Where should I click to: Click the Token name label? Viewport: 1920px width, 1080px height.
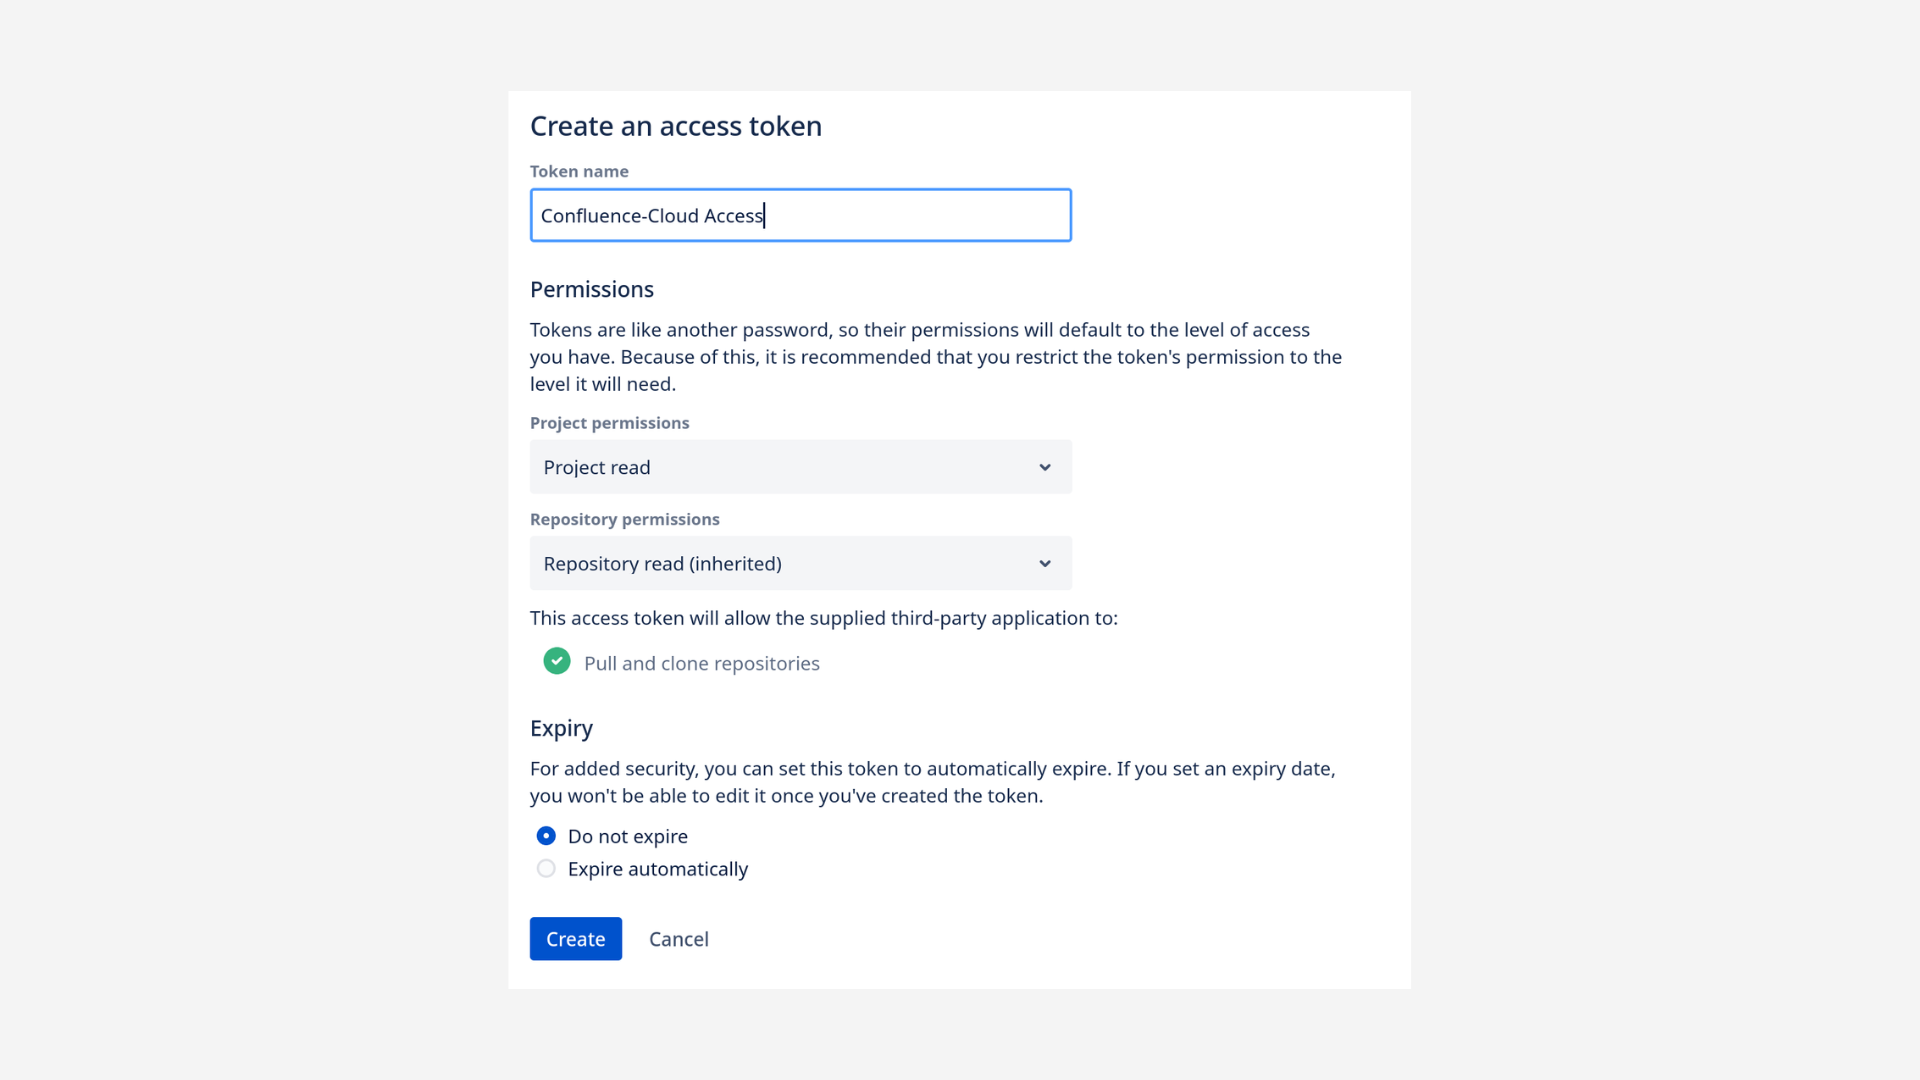[579, 171]
